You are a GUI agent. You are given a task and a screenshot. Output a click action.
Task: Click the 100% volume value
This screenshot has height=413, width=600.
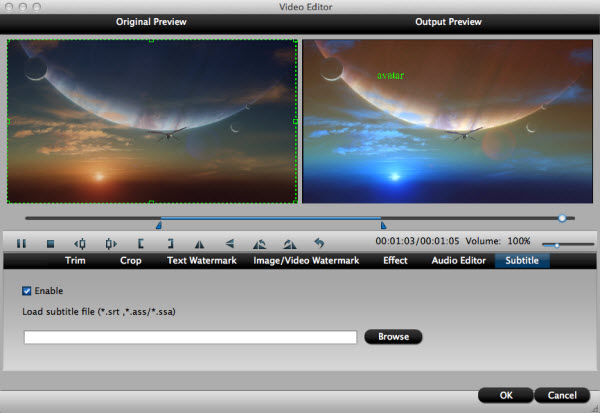518,241
